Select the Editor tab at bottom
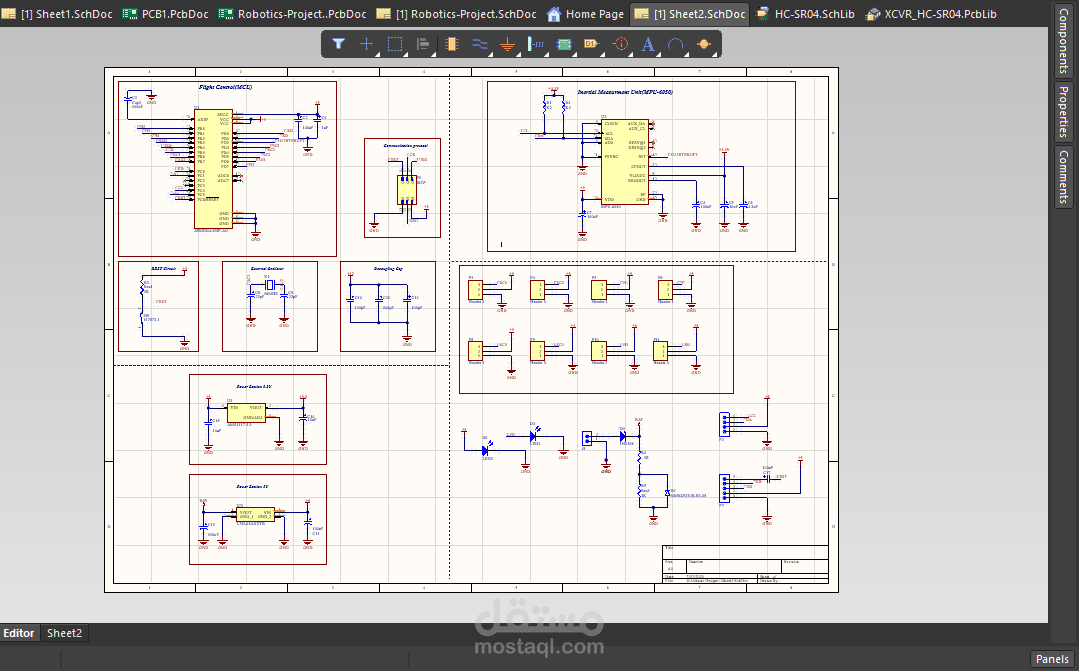Screen dimensions: 1079x671 pyautogui.click(x=19, y=633)
